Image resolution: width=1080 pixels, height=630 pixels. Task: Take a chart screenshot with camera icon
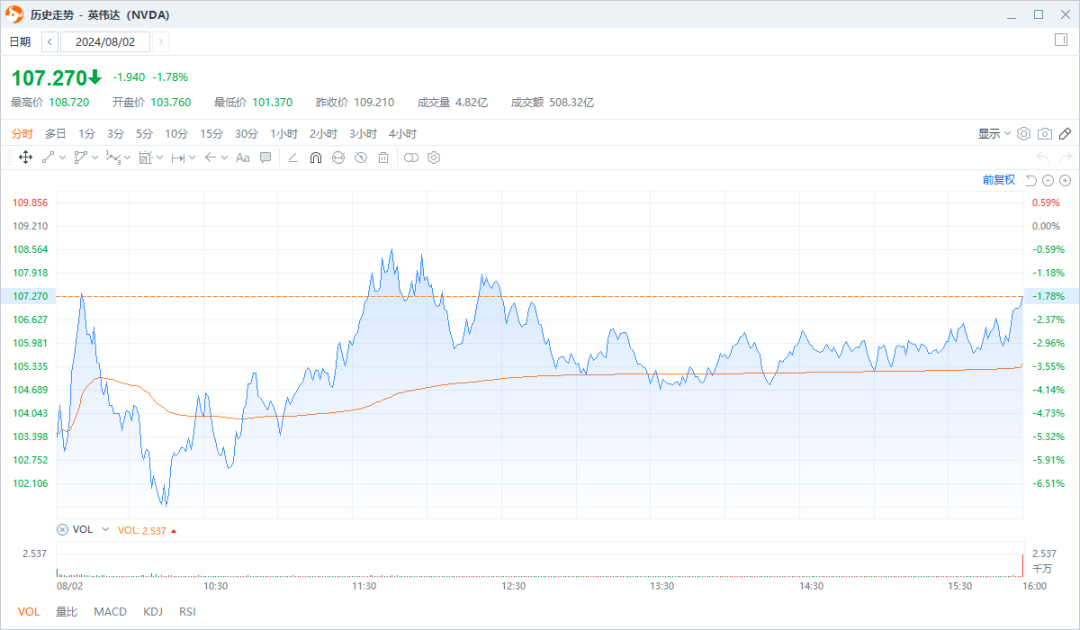pos(1044,134)
